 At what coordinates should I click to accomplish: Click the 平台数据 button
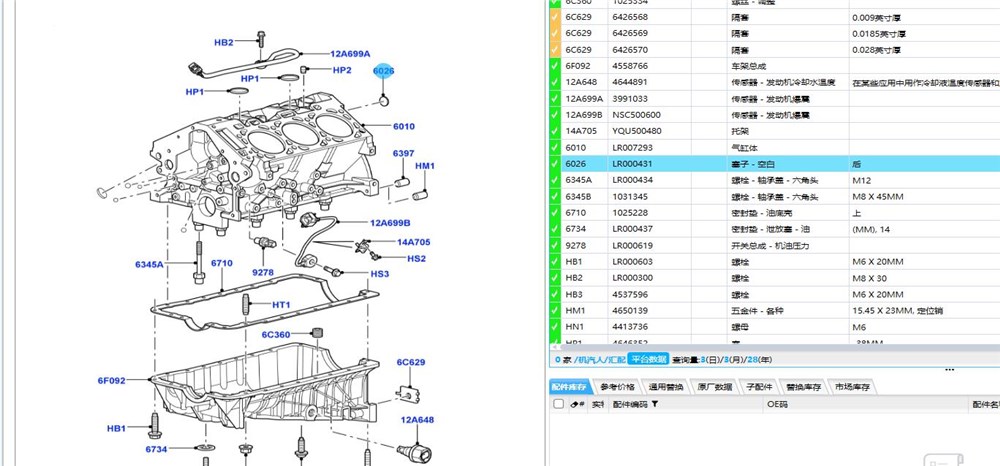649,360
